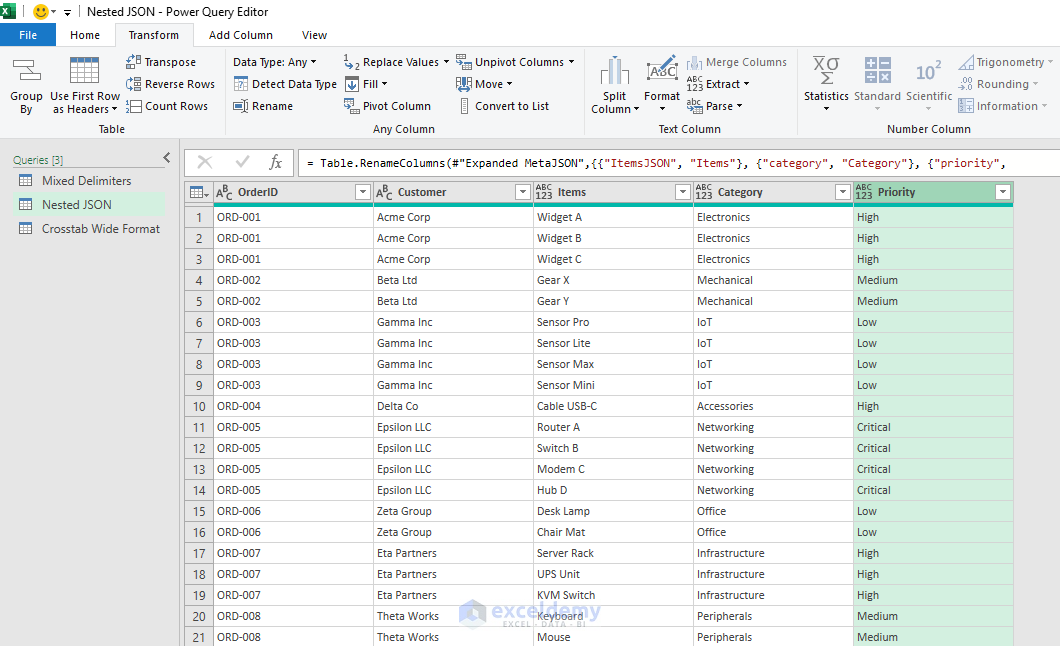Click the Transpose tool
Viewport: 1060px width, 646px height.
(x=161, y=61)
